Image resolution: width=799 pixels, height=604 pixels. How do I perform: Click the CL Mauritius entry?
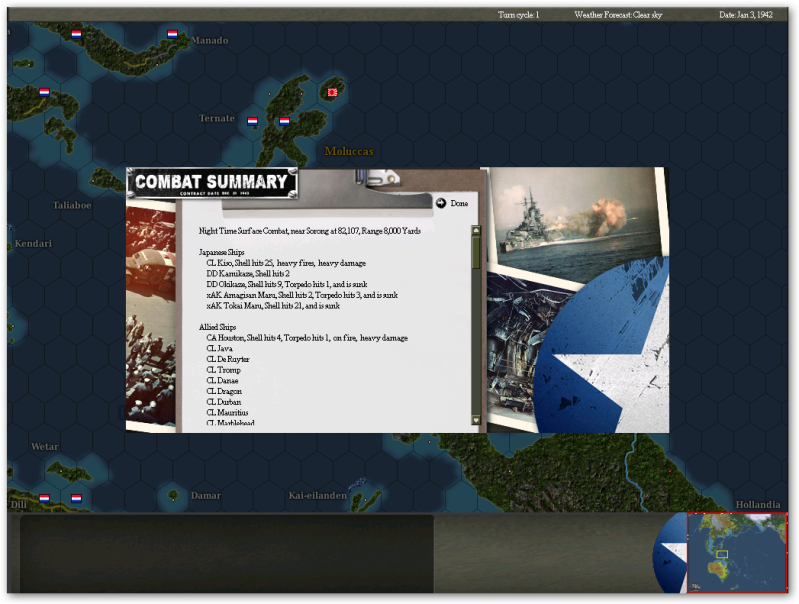[x=227, y=413]
